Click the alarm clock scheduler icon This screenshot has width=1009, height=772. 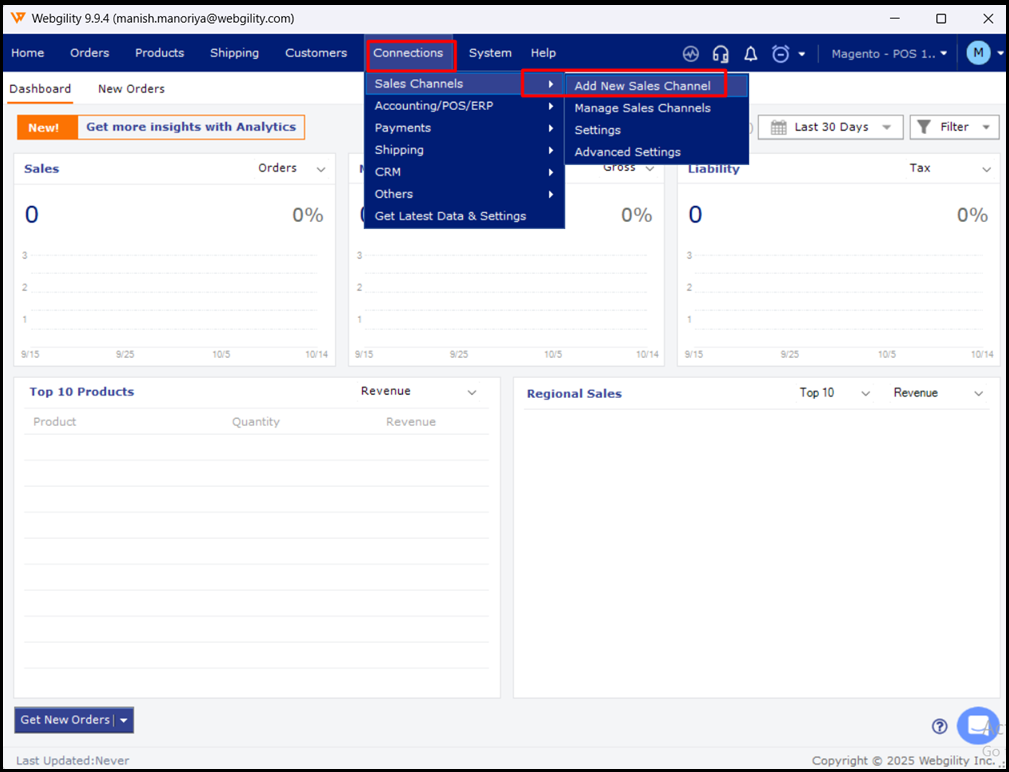pos(781,54)
